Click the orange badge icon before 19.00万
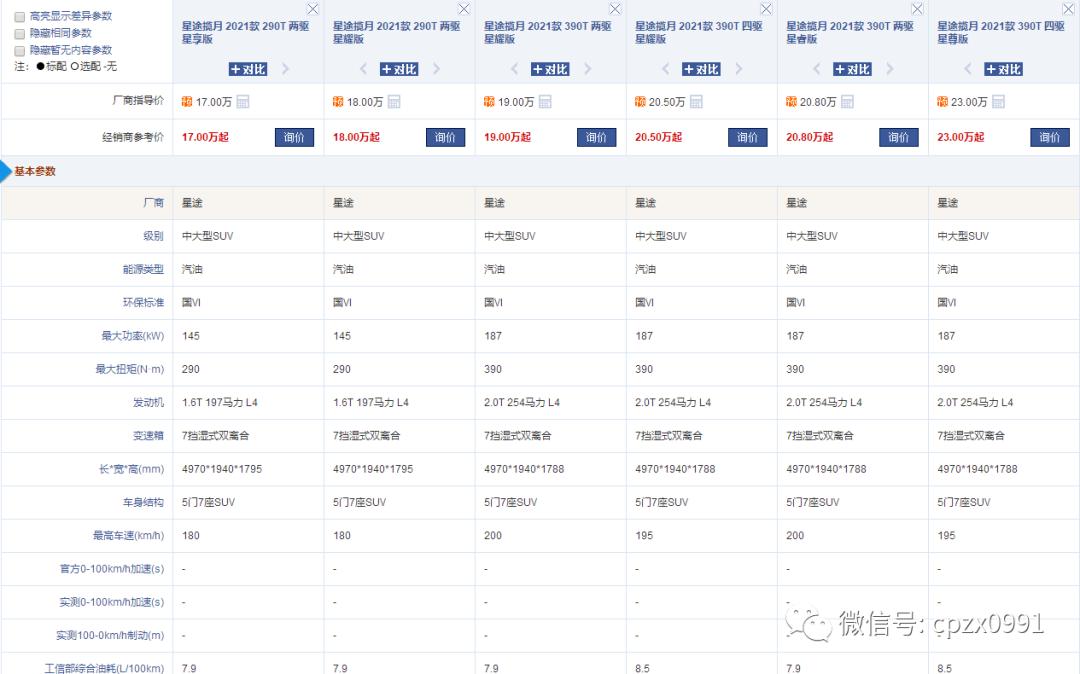The image size is (1080, 674). pyautogui.click(x=489, y=102)
